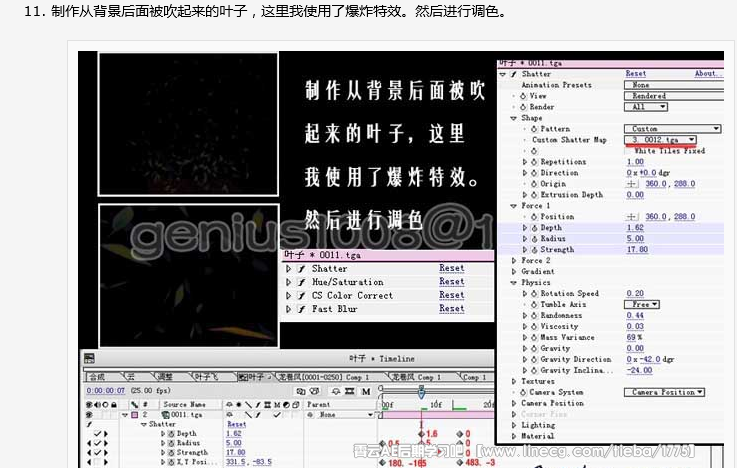Collapse the Physics group
This screenshot has height=468, width=737.
(514, 282)
